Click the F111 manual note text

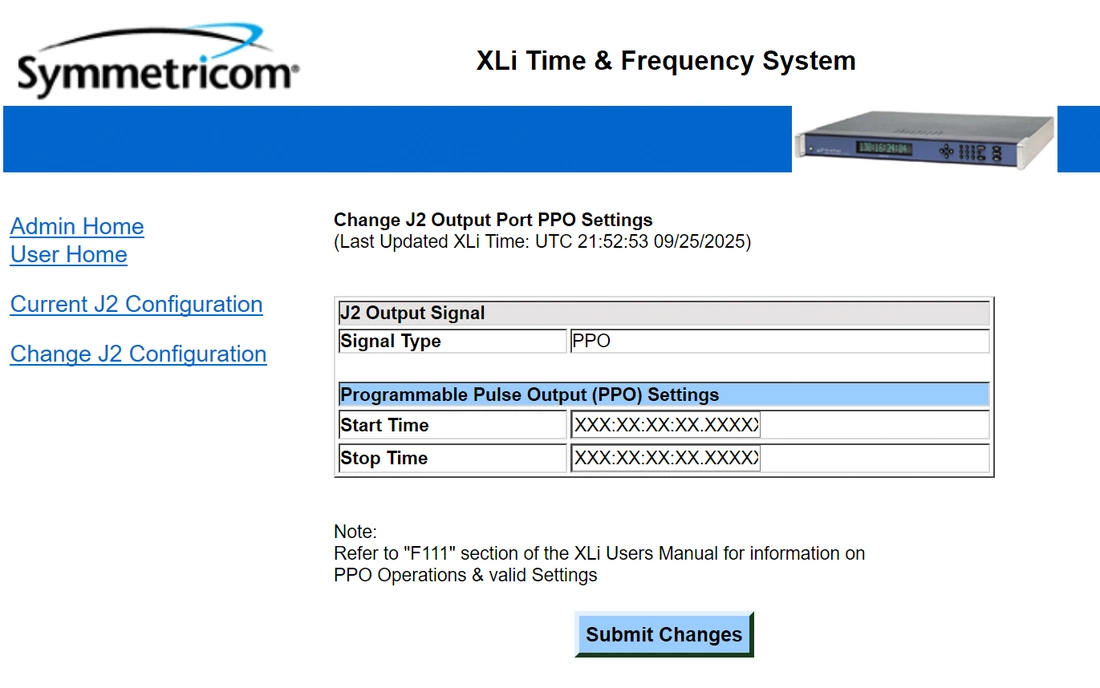[x=599, y=554]
